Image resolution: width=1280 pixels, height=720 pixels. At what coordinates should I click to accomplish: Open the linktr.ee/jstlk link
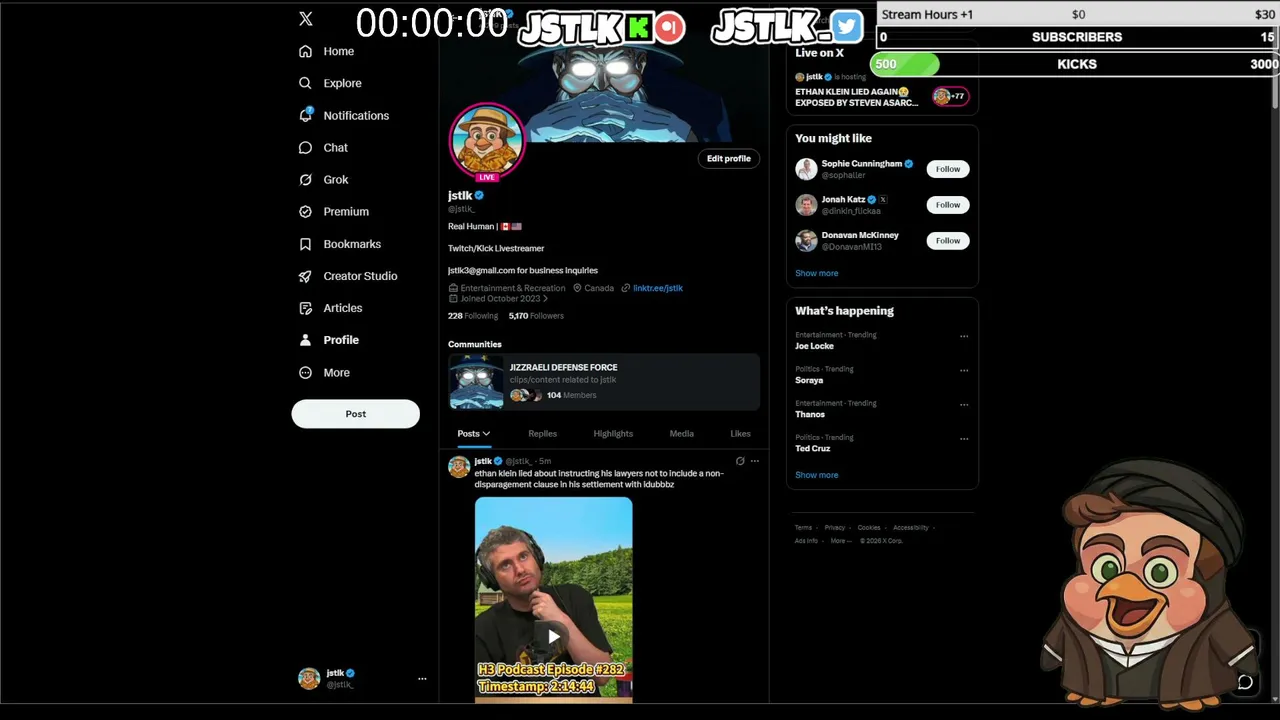[658, 288]
